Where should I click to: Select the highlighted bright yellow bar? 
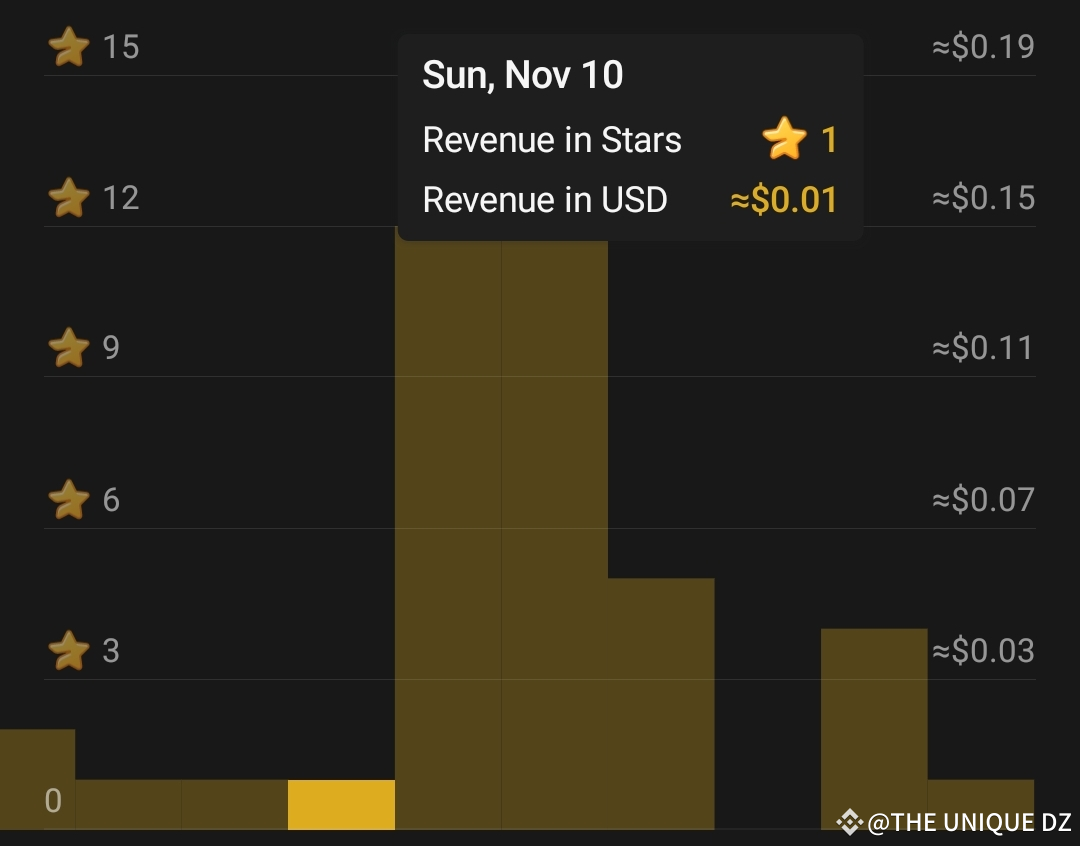coord(341,804)
